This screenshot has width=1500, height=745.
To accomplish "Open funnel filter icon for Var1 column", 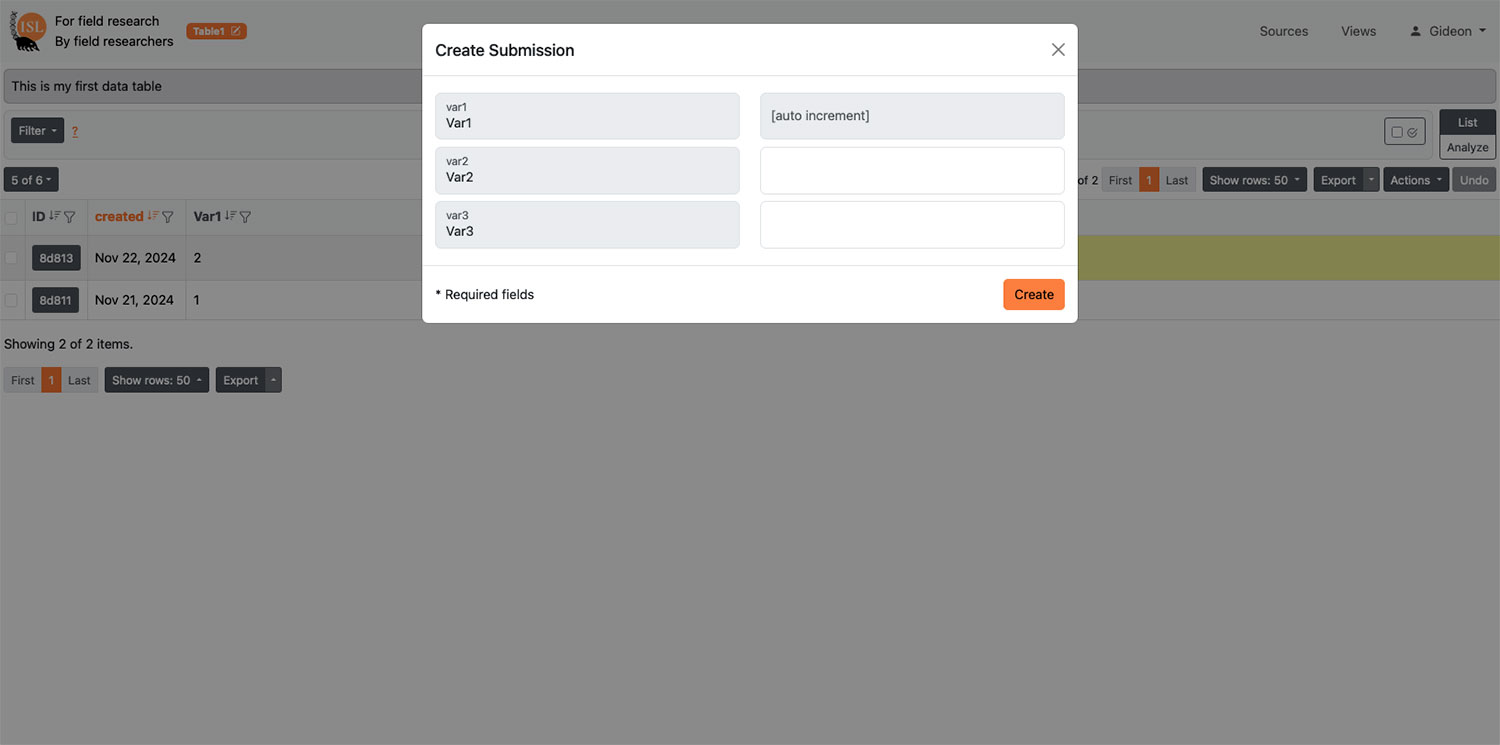I will pos(246,217).
